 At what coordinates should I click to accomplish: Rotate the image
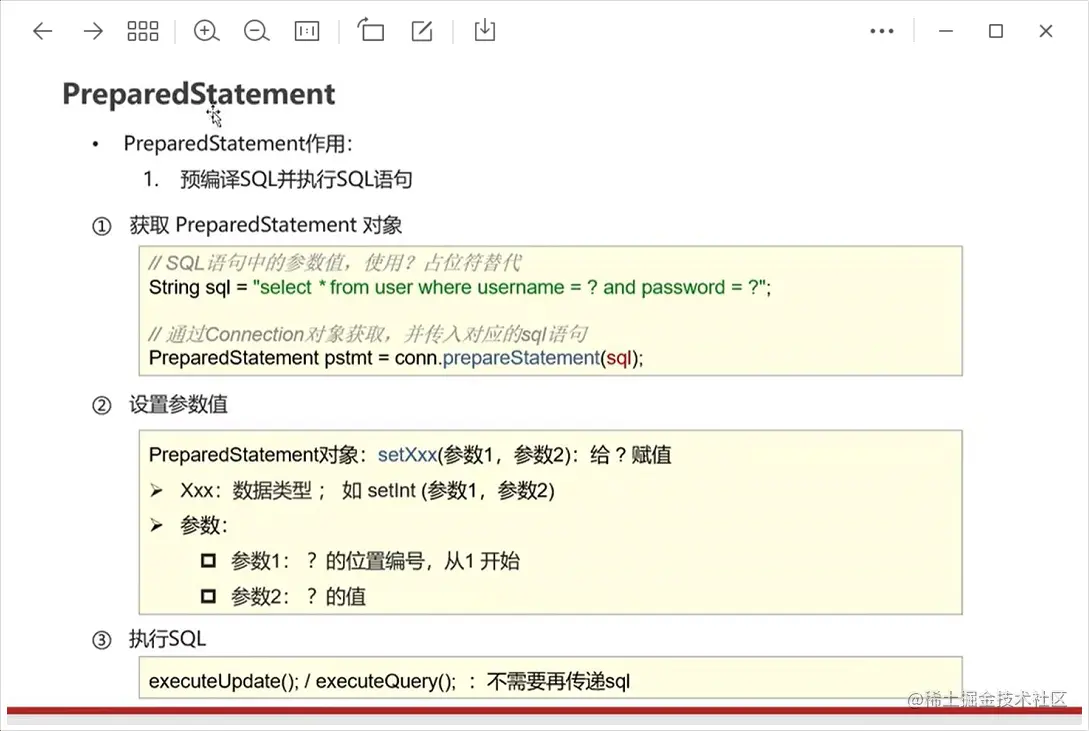pos(371,31)
